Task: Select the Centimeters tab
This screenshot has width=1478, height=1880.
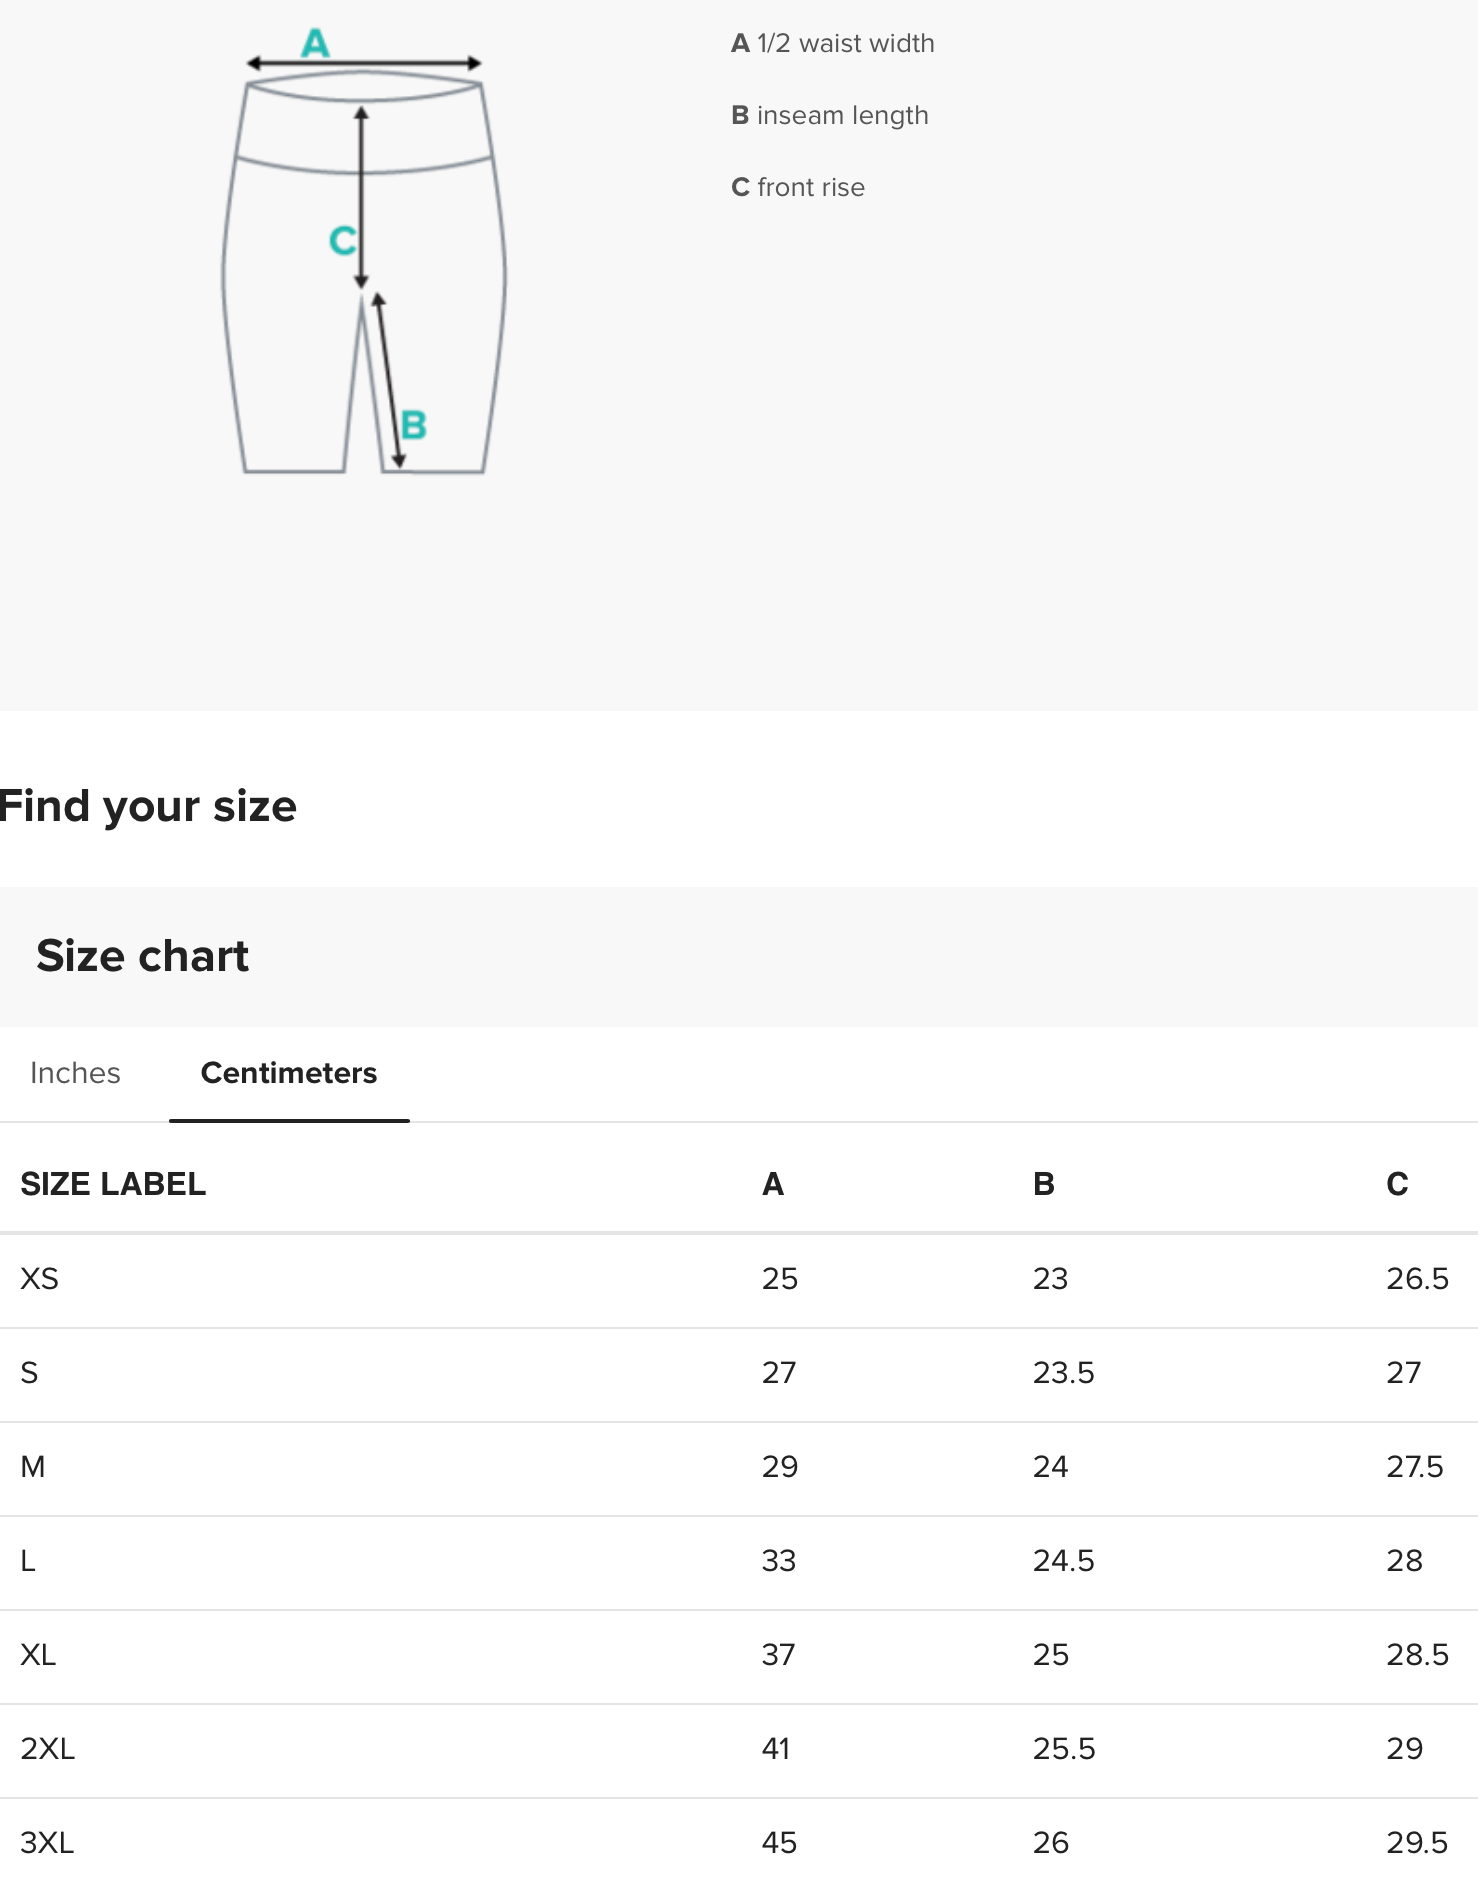Action: click(289, 1073)
